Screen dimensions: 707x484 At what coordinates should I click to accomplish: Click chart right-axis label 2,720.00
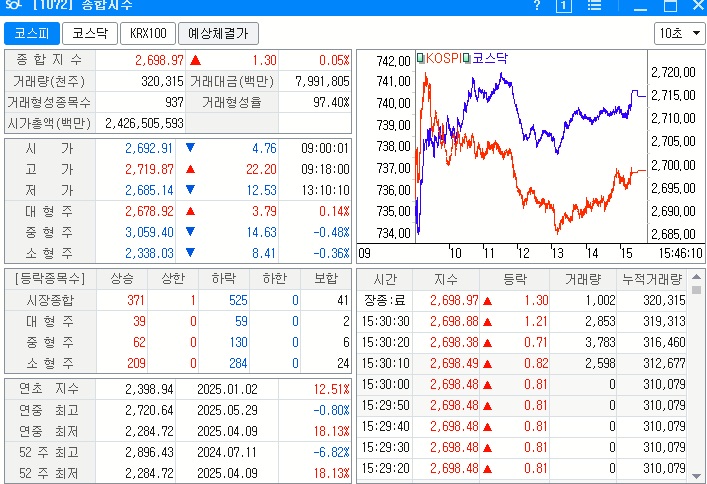673,72
